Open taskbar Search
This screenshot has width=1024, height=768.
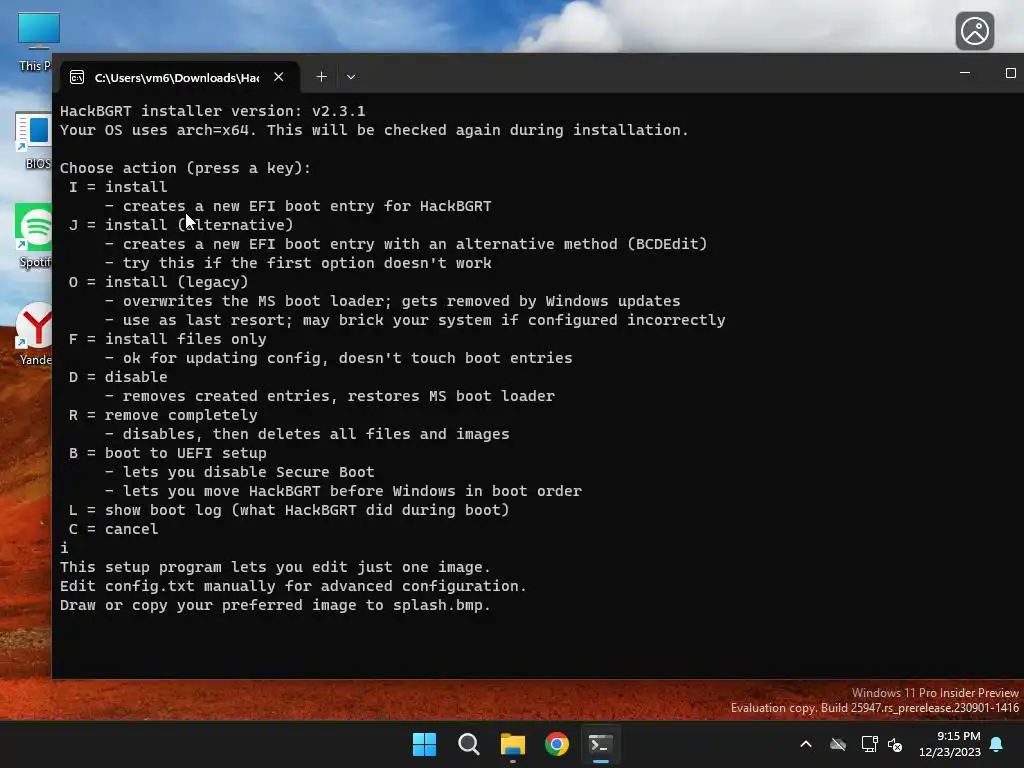point(469,744)
